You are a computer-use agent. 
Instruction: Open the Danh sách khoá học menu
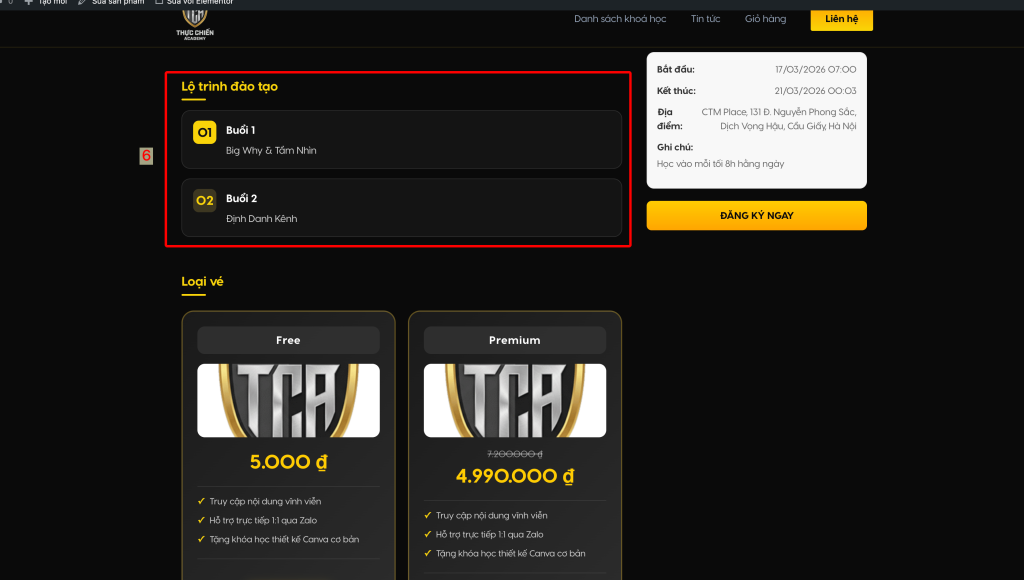(620, 19)
